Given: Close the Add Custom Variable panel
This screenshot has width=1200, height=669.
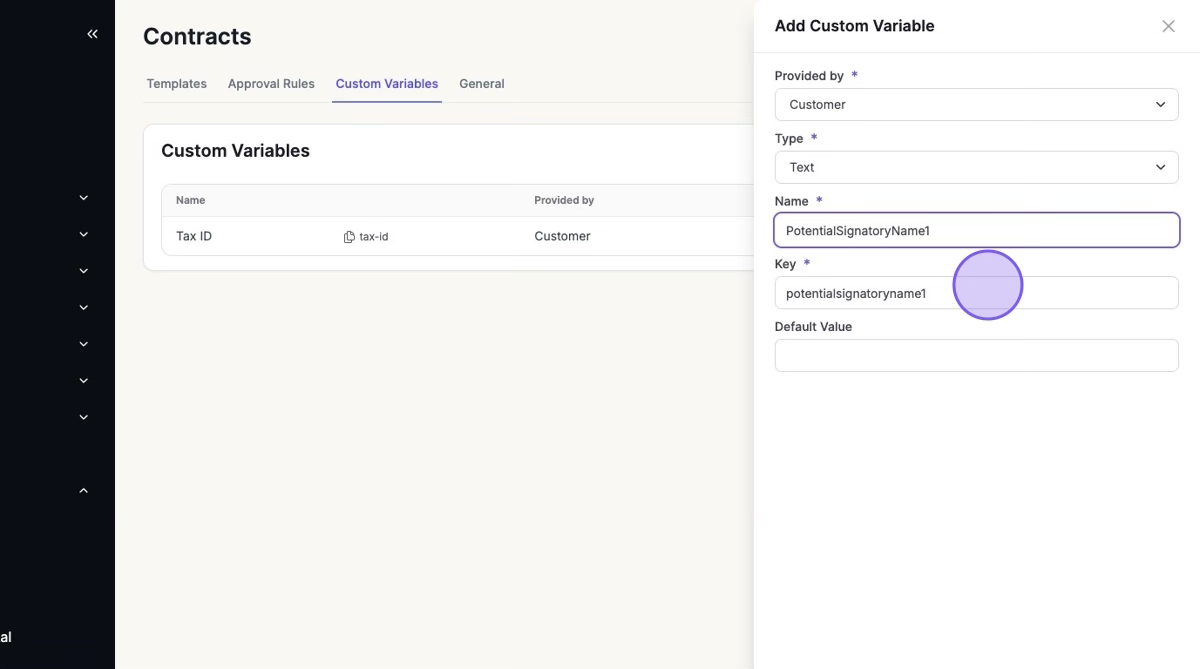Looking at the screenshot, I should tap(1168, 26).
